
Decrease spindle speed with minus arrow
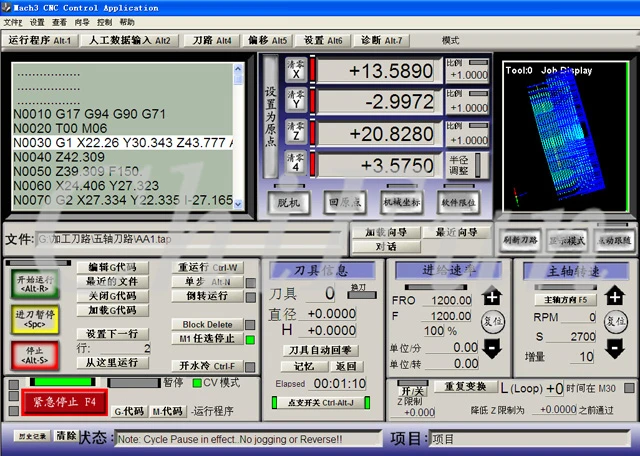[x=615, y=348]
